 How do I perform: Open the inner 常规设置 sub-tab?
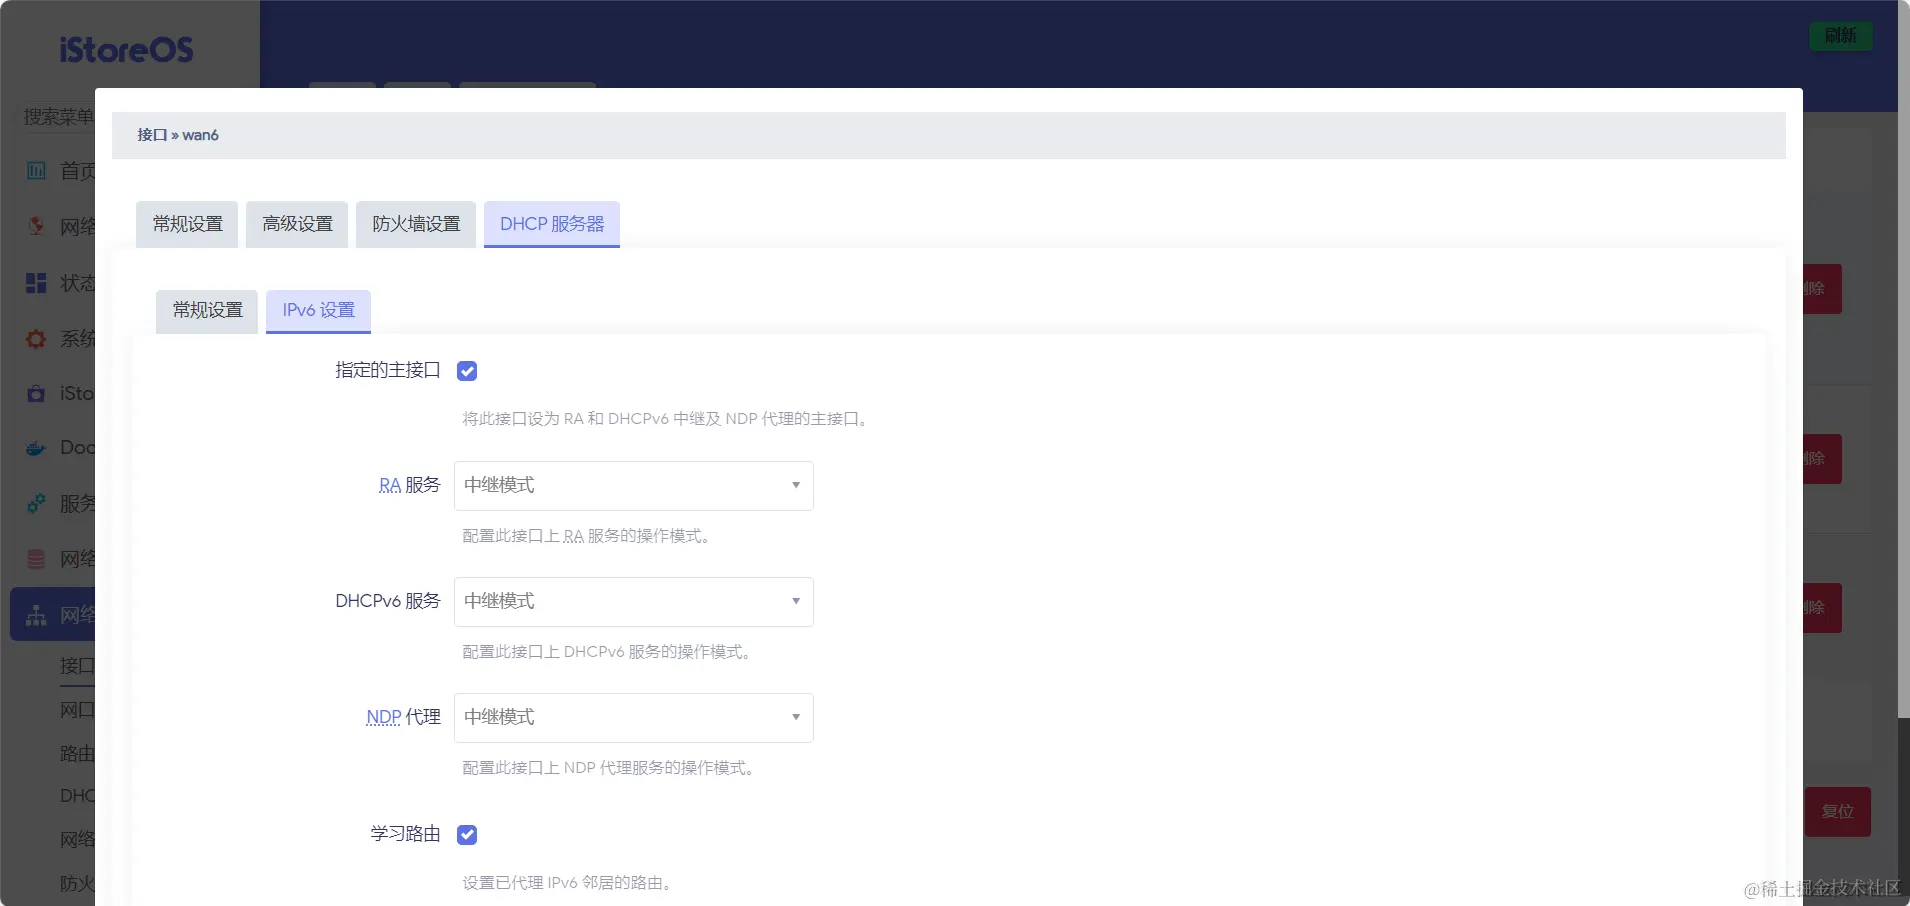(207, 311)
